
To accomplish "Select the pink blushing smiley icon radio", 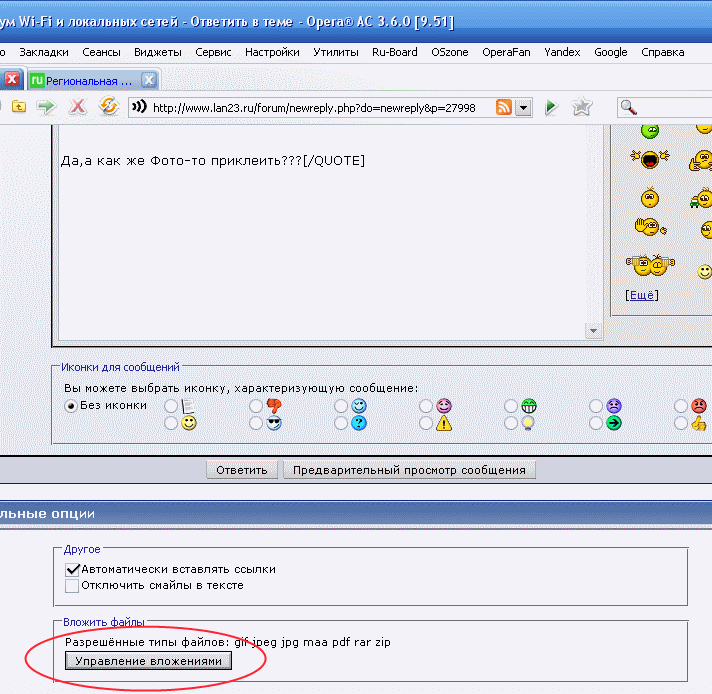I will [x=425, y=406].
